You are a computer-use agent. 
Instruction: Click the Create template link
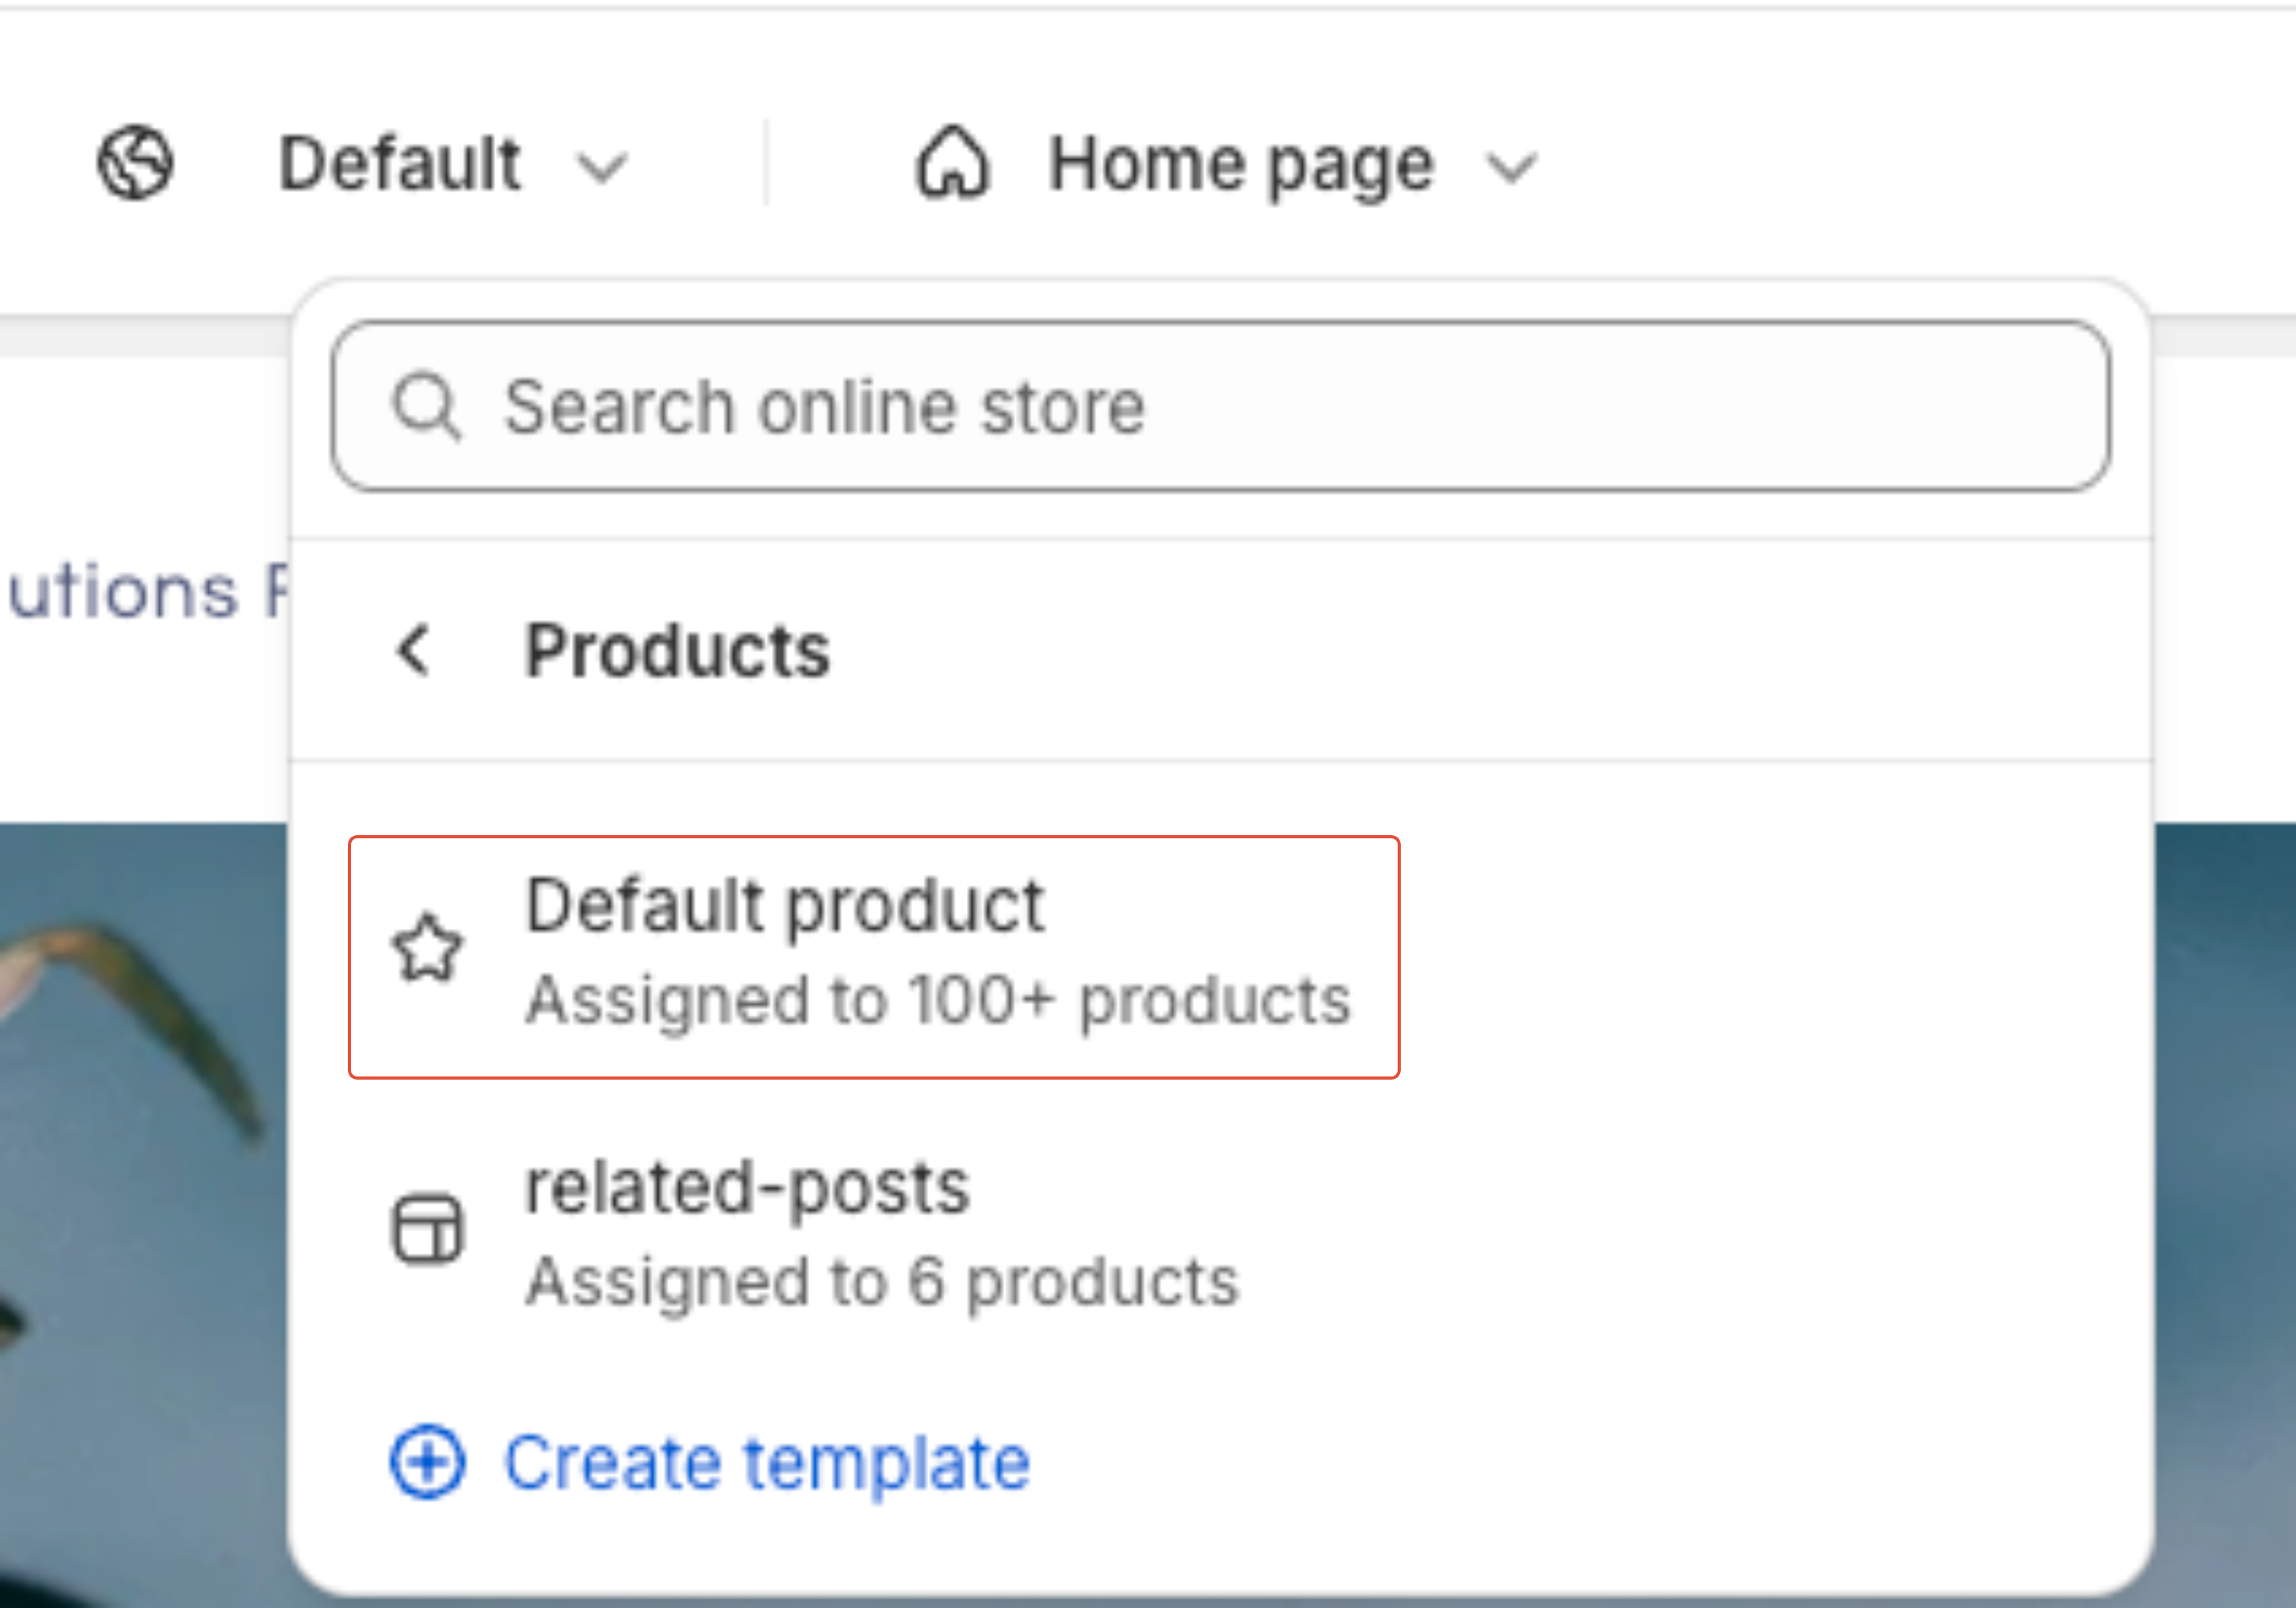click(766, 1462)
